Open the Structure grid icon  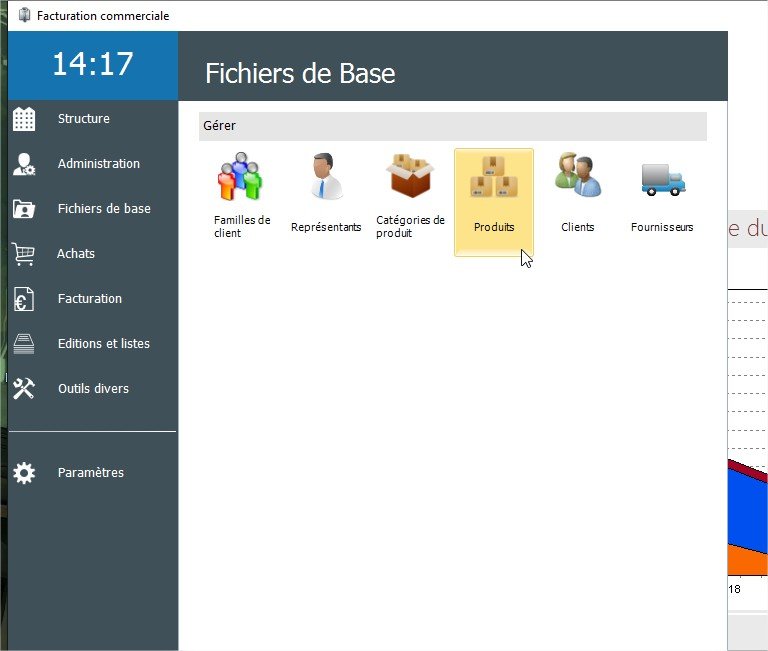tap(24, 119)
